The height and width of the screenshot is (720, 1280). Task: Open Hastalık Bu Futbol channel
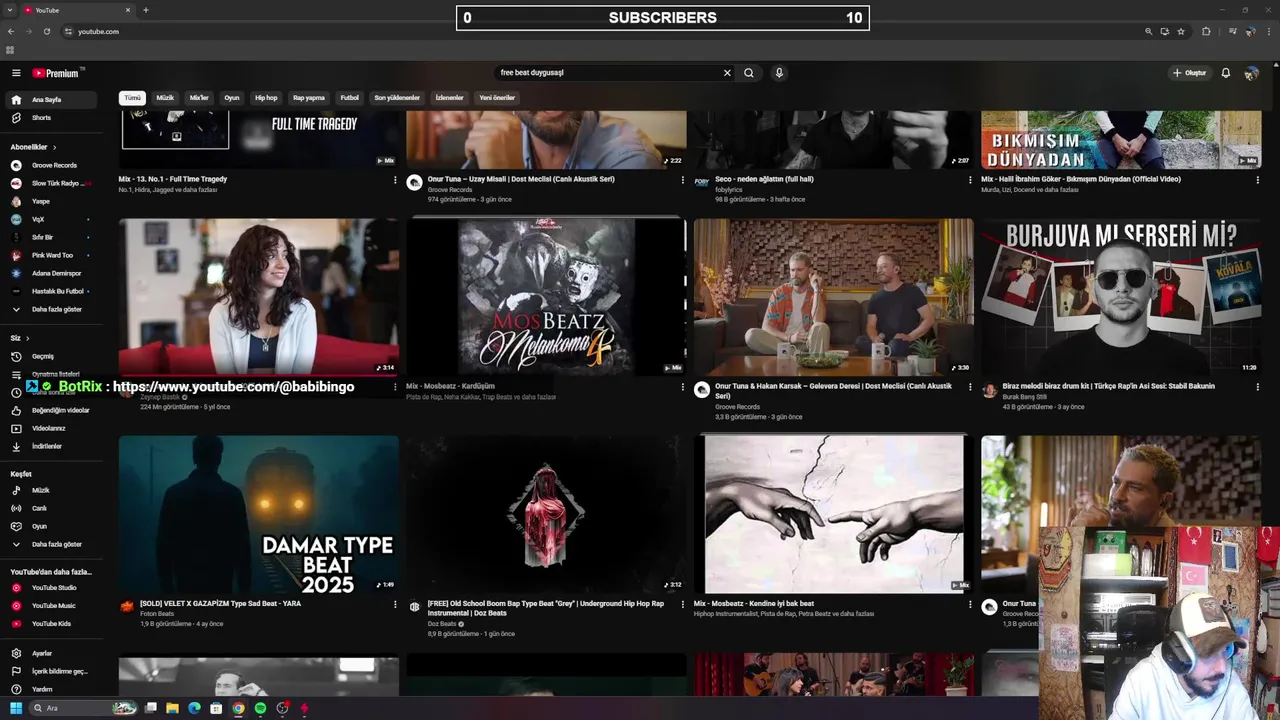coord(52,291)
